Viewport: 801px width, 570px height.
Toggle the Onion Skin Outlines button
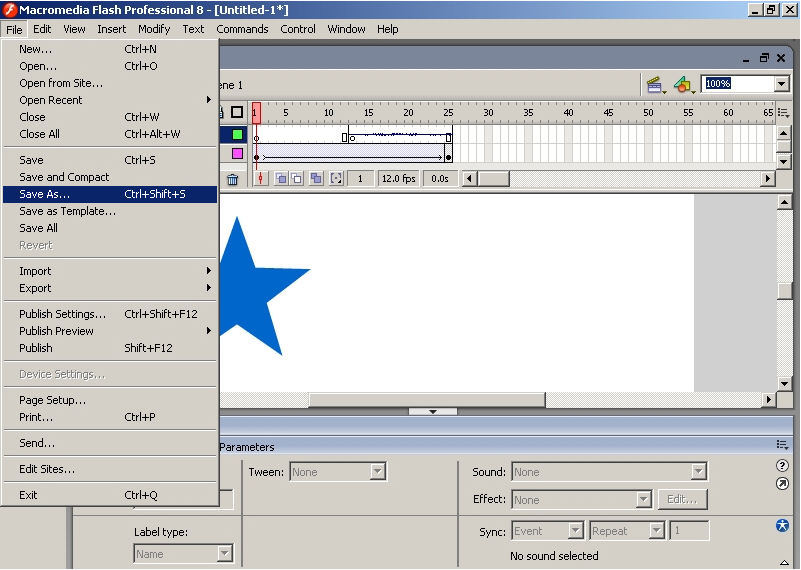tap(296, 178)
